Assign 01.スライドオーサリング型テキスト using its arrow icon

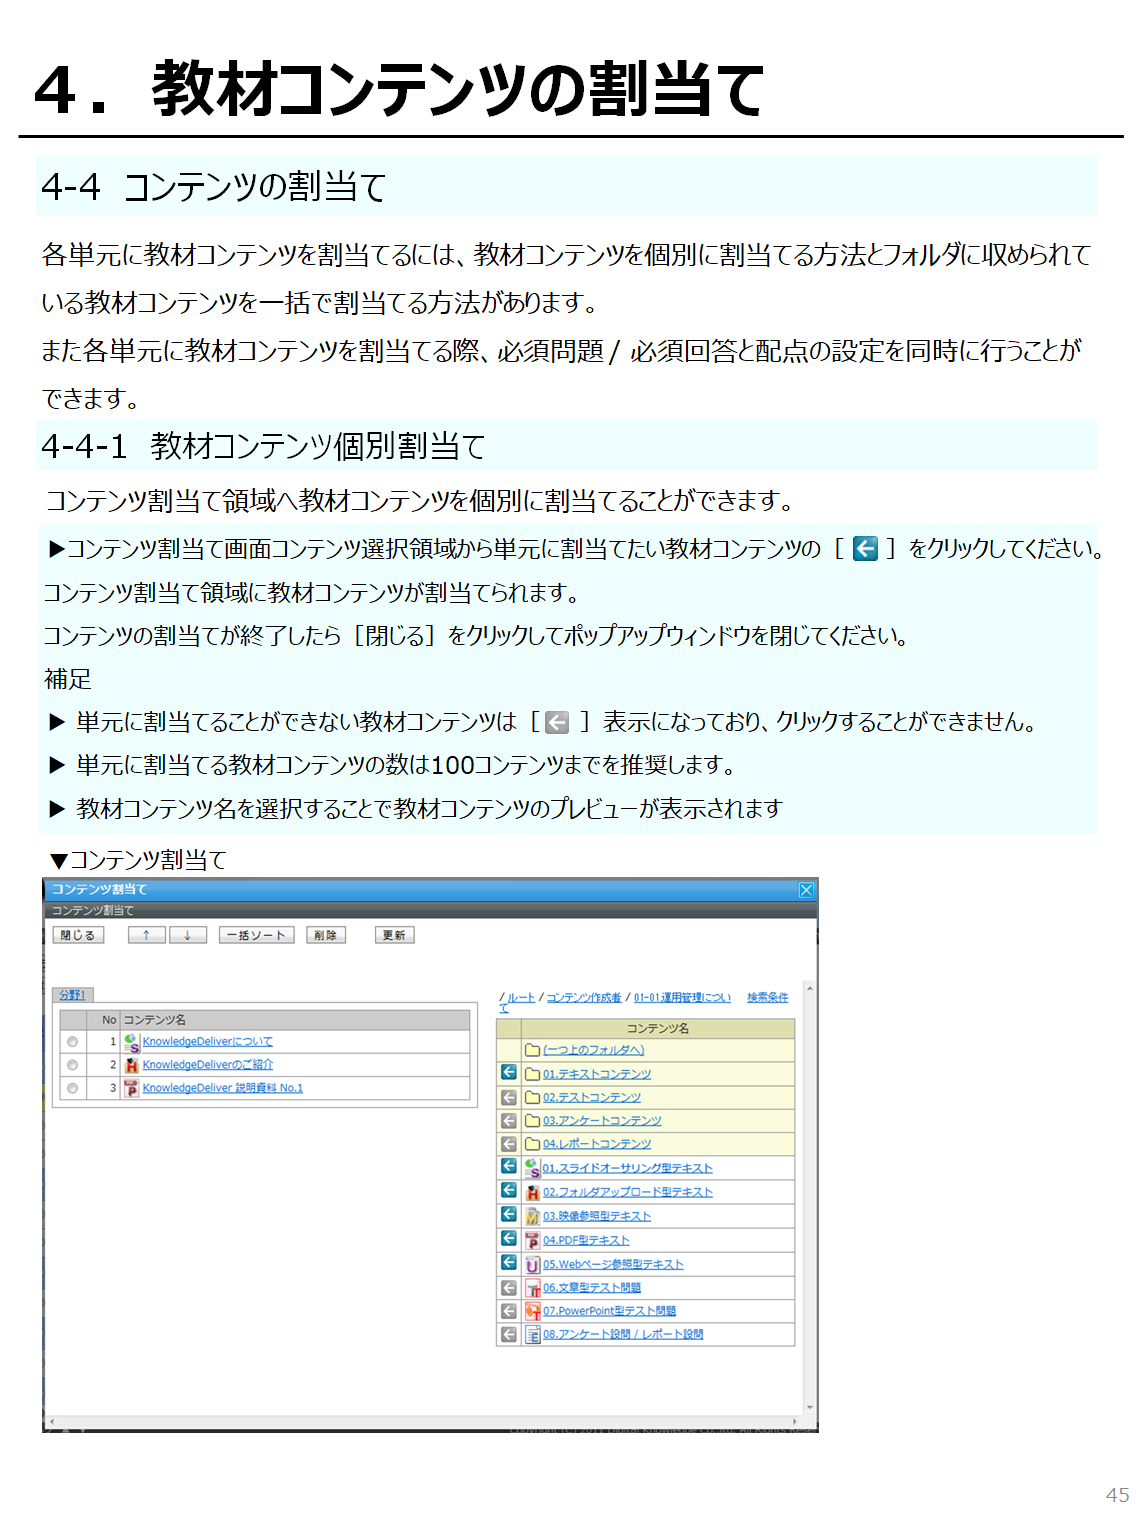[x=509, y=1167]
